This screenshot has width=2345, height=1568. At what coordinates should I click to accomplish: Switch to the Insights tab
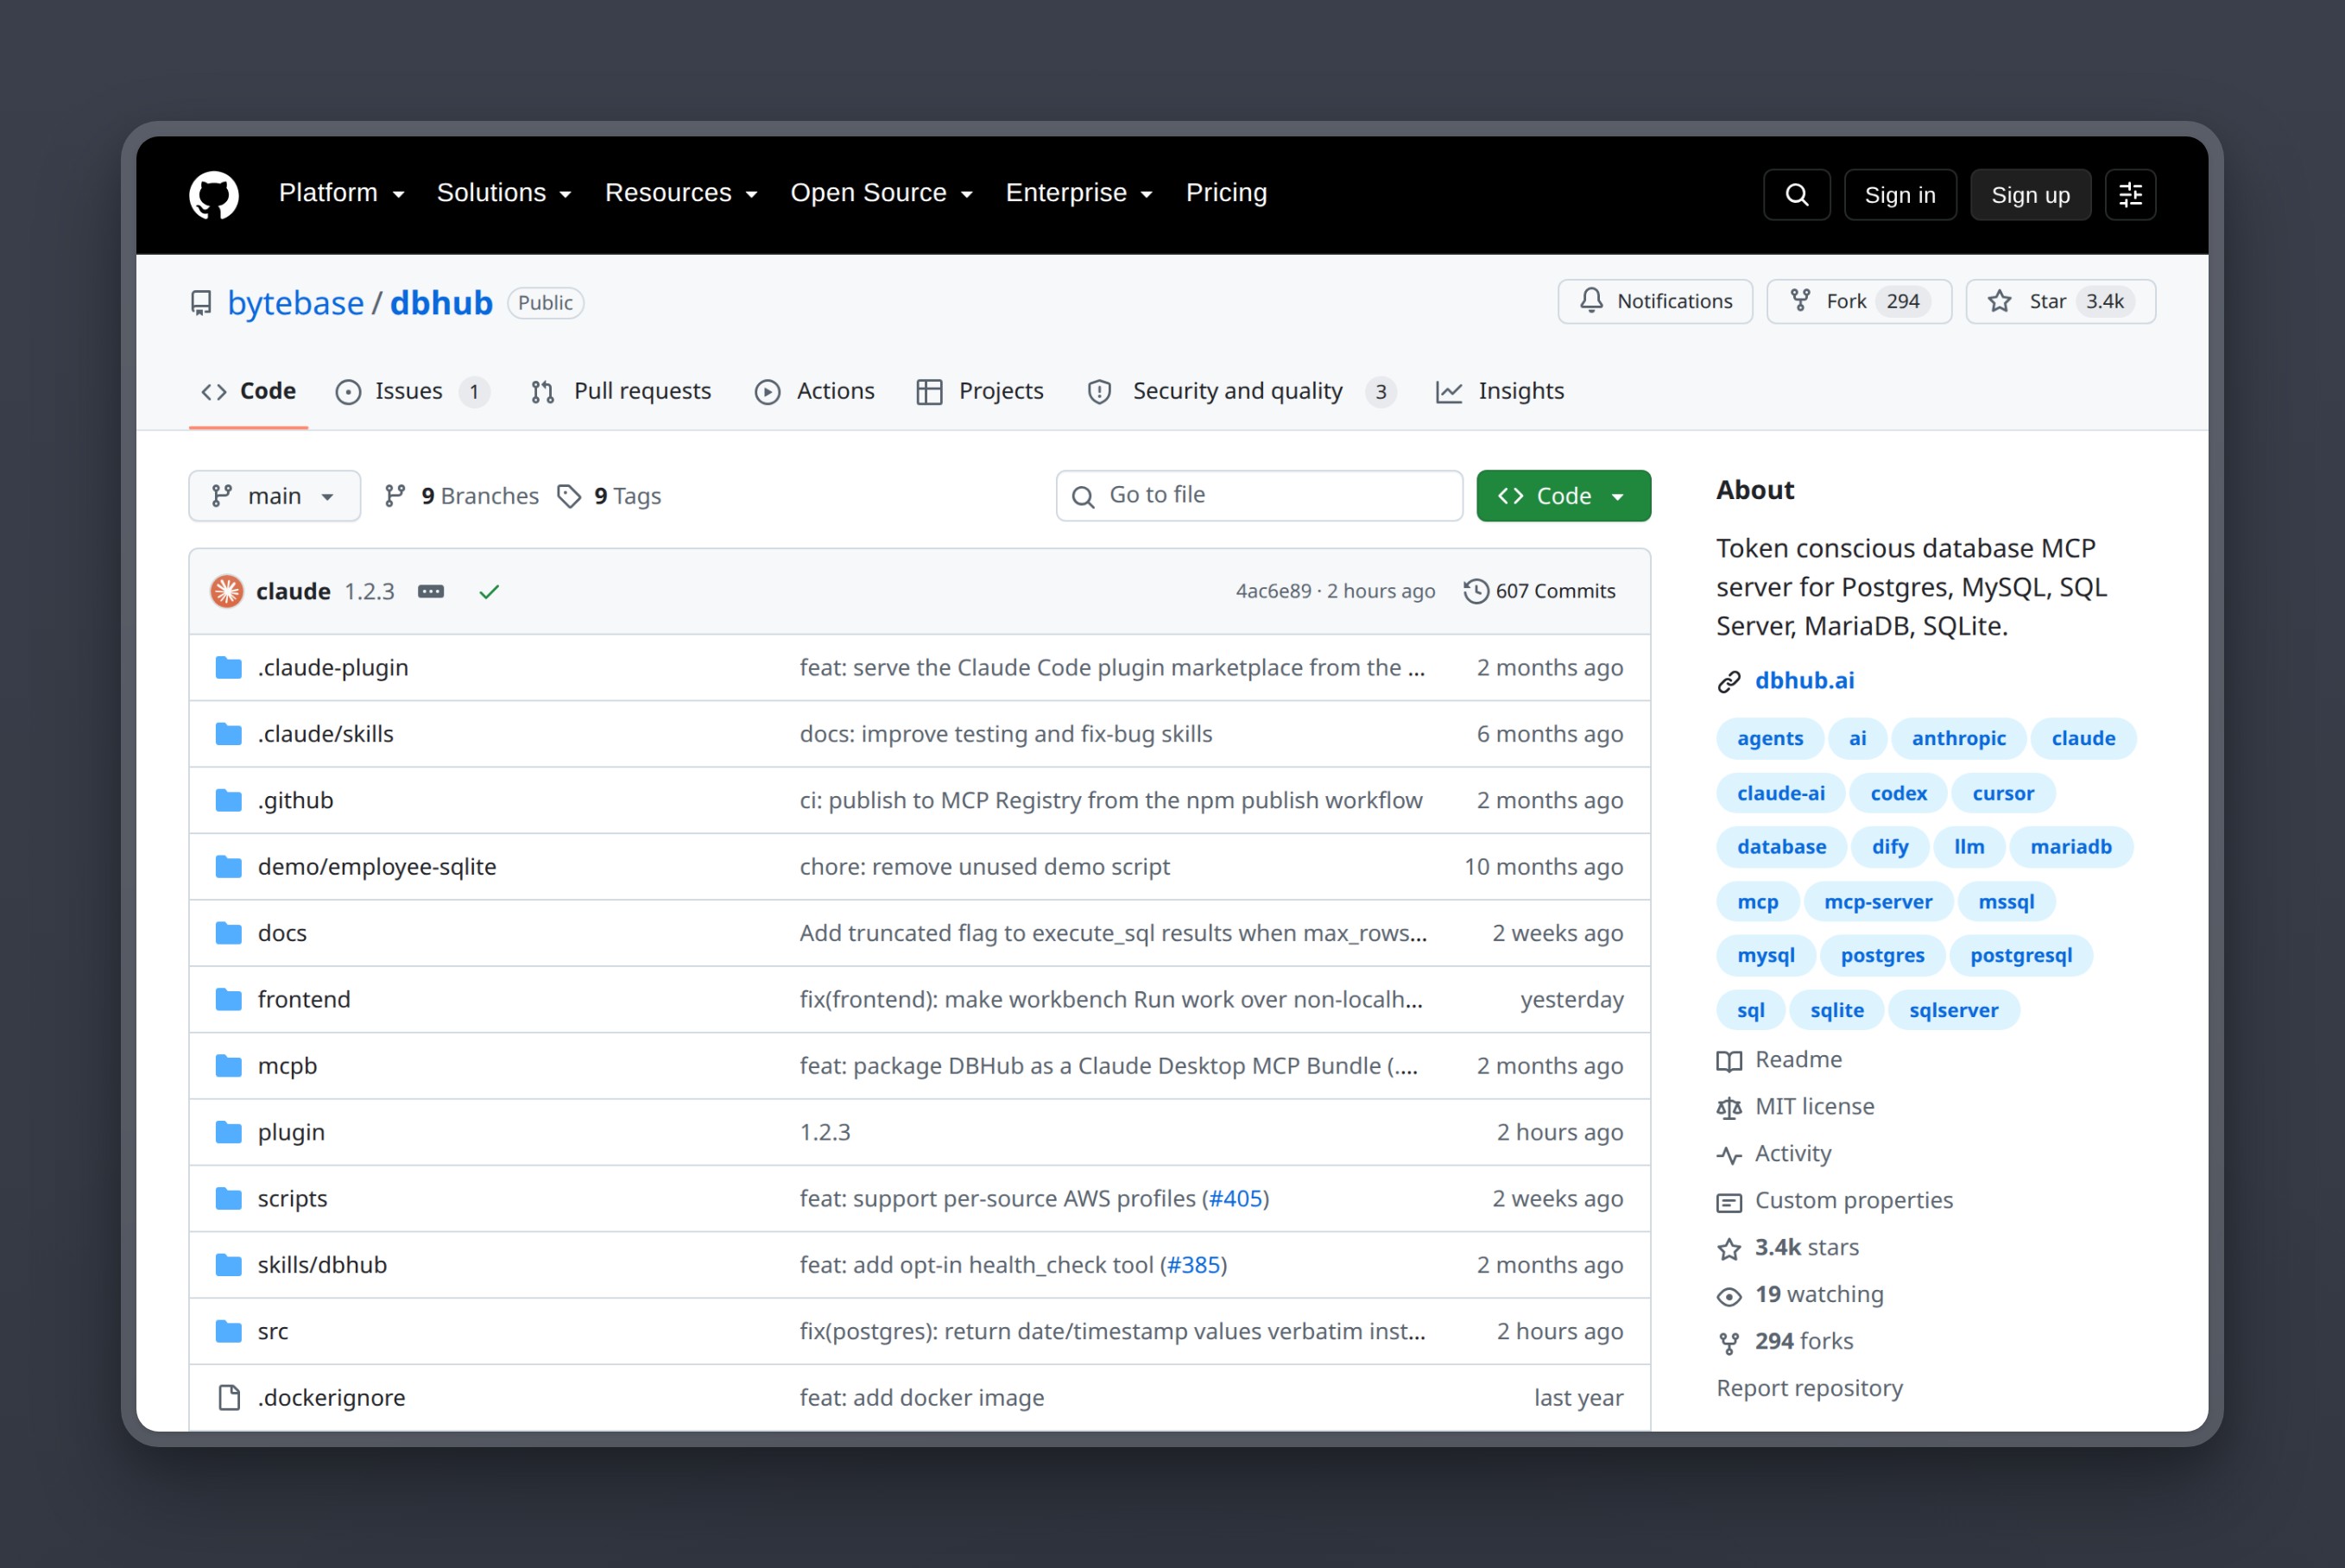pyautogui.click(x=1500, y=391)
